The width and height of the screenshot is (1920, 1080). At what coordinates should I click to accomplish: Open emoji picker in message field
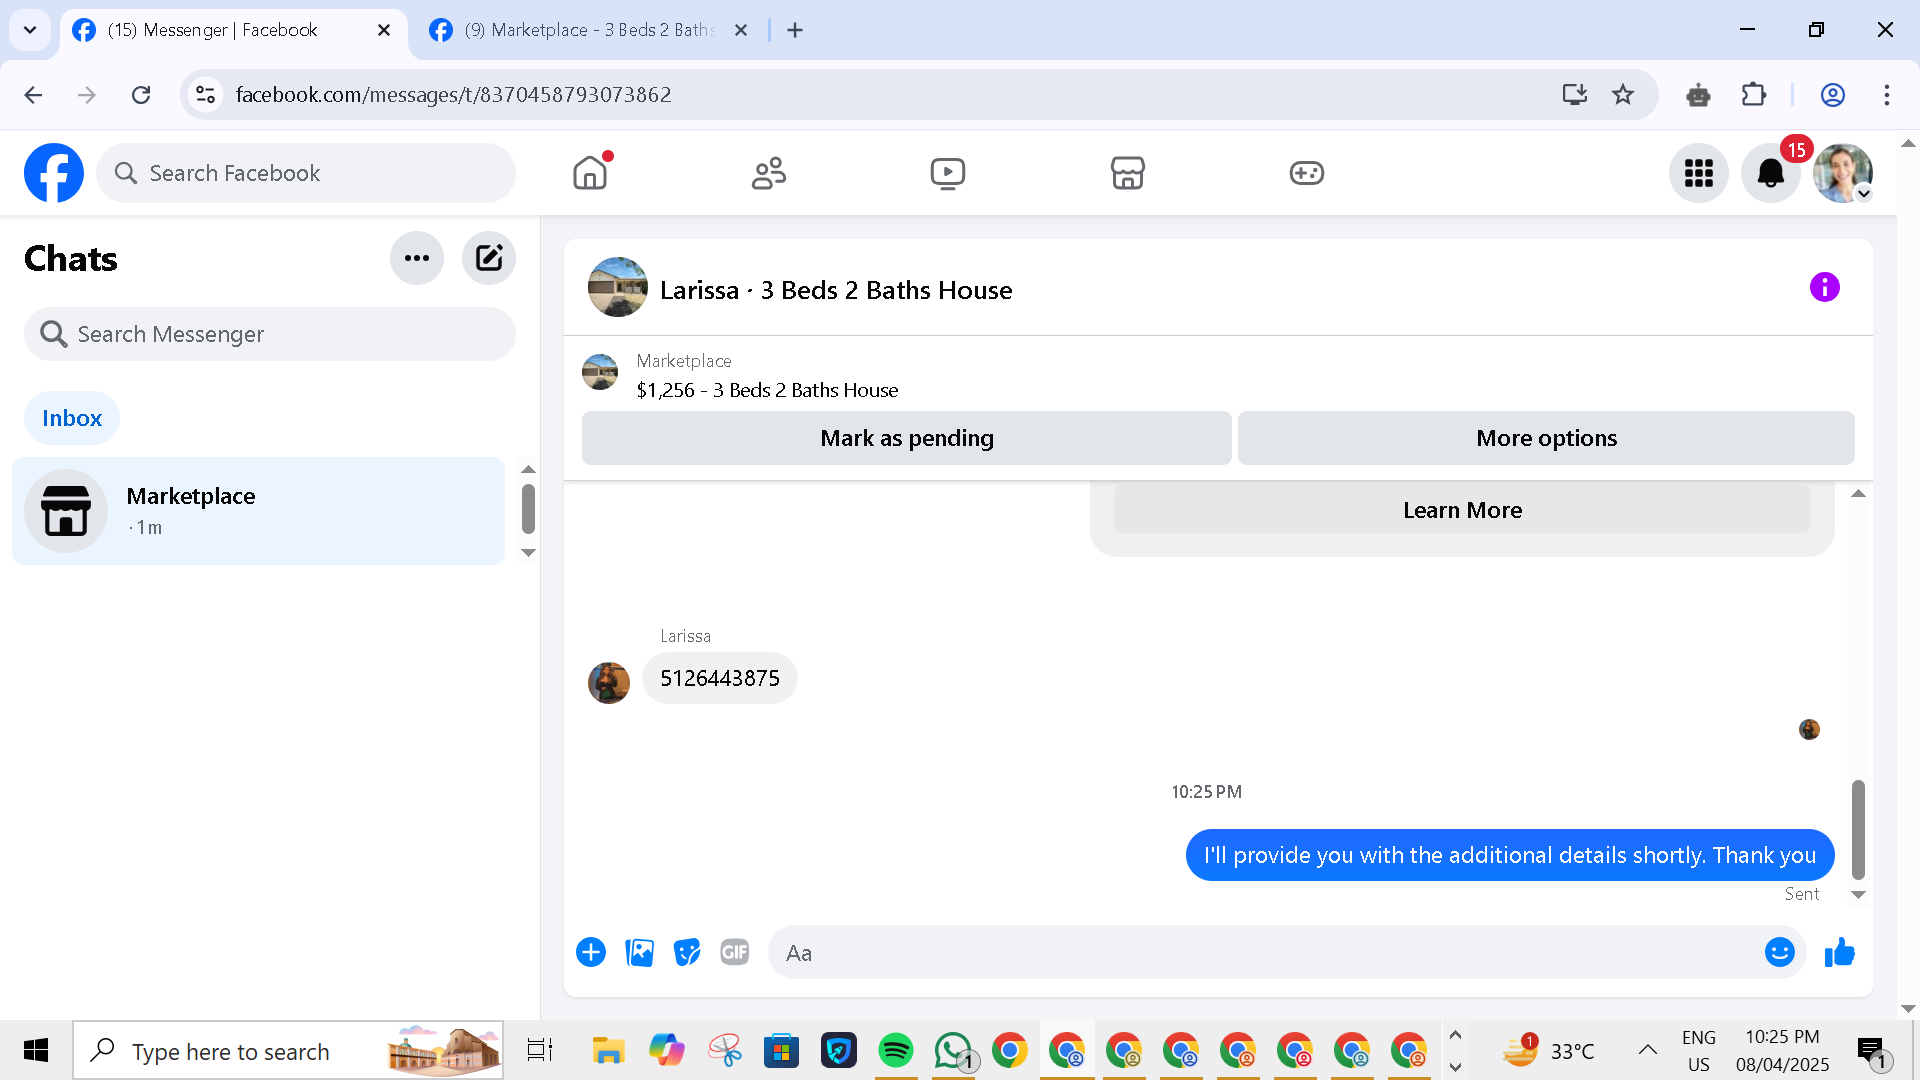(x=1779, y=953)
